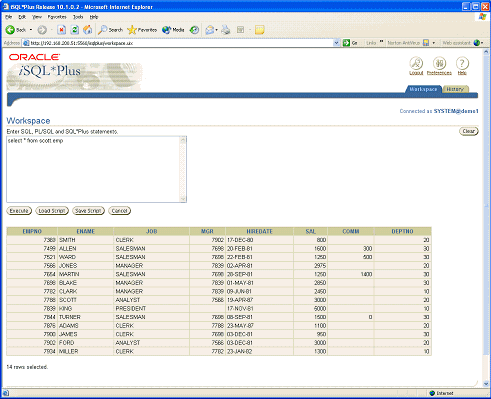Click the Load Script button
The height and width of the screenshot is (399, 491).
[x=52, y=211]
